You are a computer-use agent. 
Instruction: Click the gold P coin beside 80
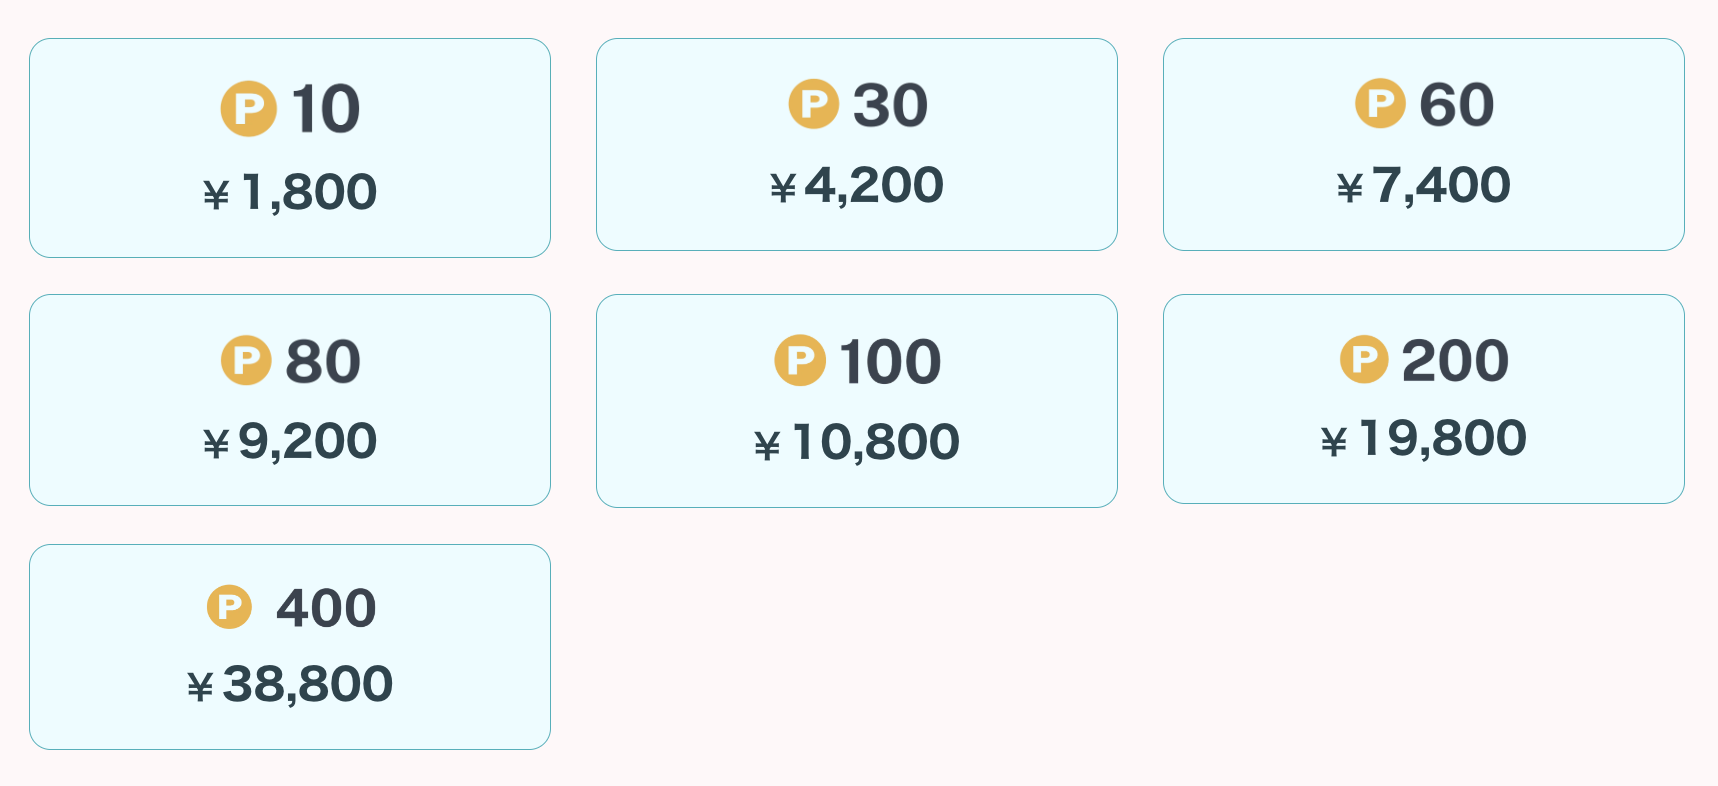(246, 360)
